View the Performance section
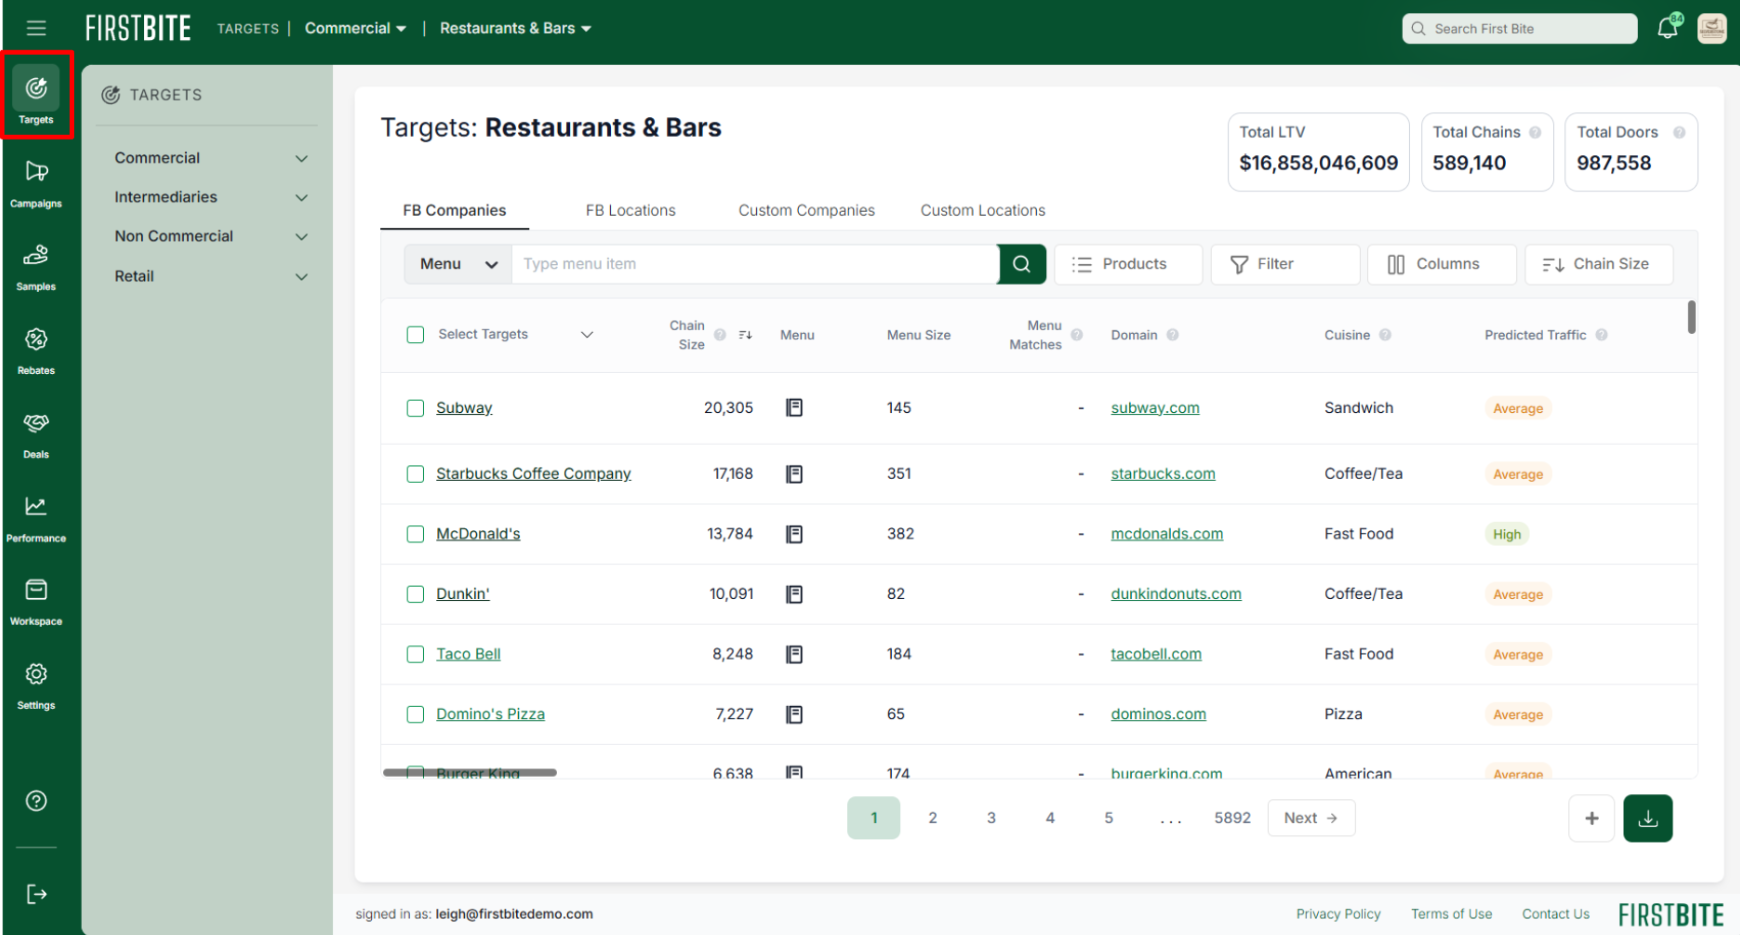This screenshot has width=1740, height=935. 36,519
